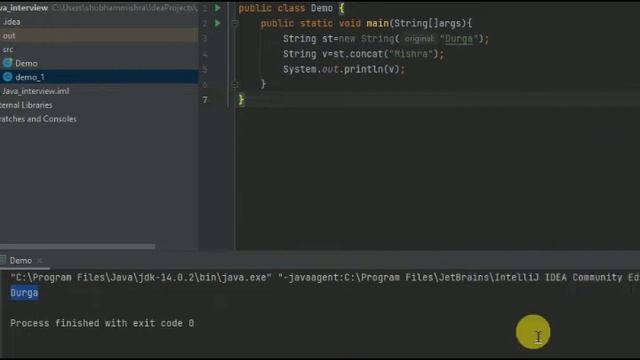Collapse the main method fold marker
Viewport: 640px width, 360px height.
click(235, 23)
